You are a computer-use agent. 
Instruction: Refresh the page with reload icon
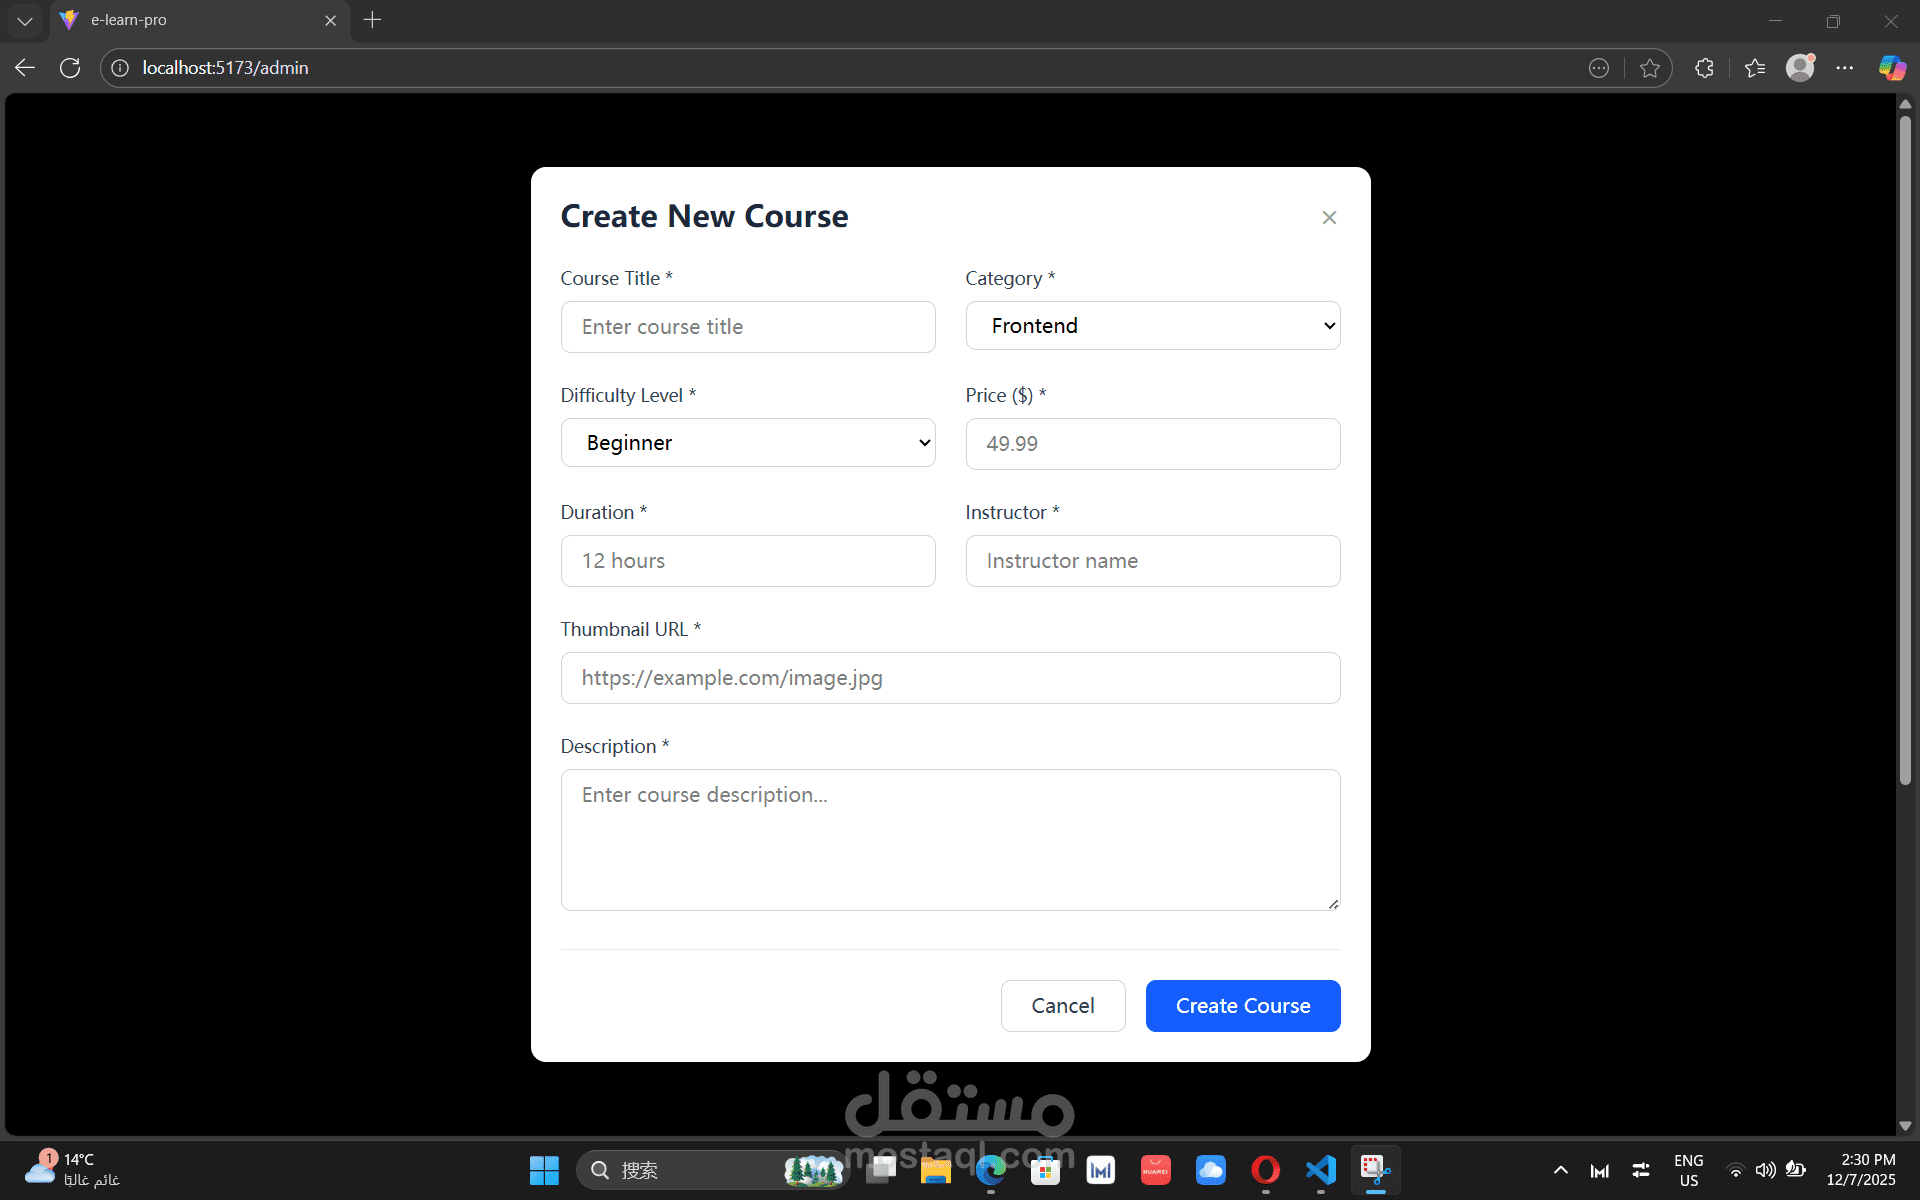[70, 68]
